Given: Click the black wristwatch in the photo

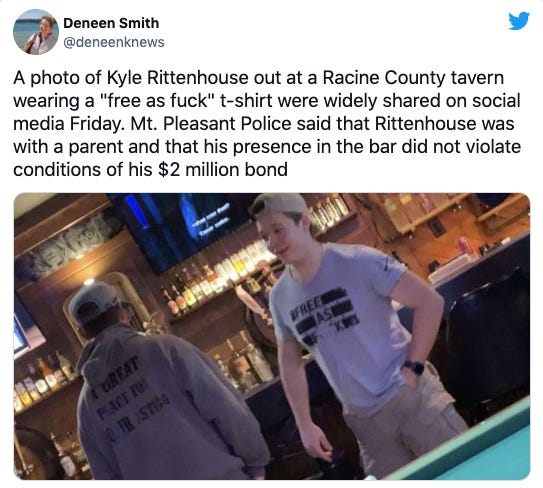Looking at the screenshot, I should point(414,367).
